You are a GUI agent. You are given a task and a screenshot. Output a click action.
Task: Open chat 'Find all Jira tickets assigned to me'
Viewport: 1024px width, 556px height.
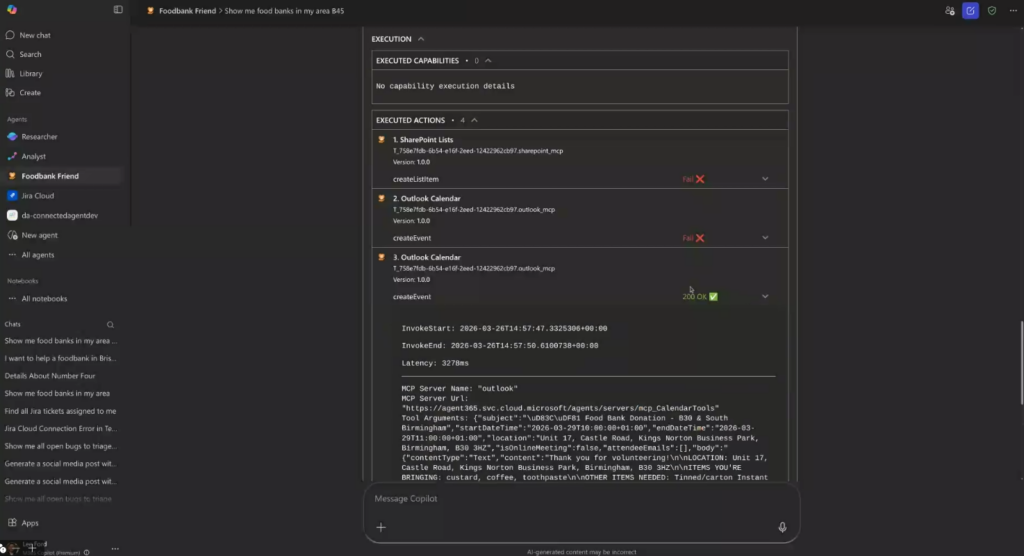coord(60,411)
